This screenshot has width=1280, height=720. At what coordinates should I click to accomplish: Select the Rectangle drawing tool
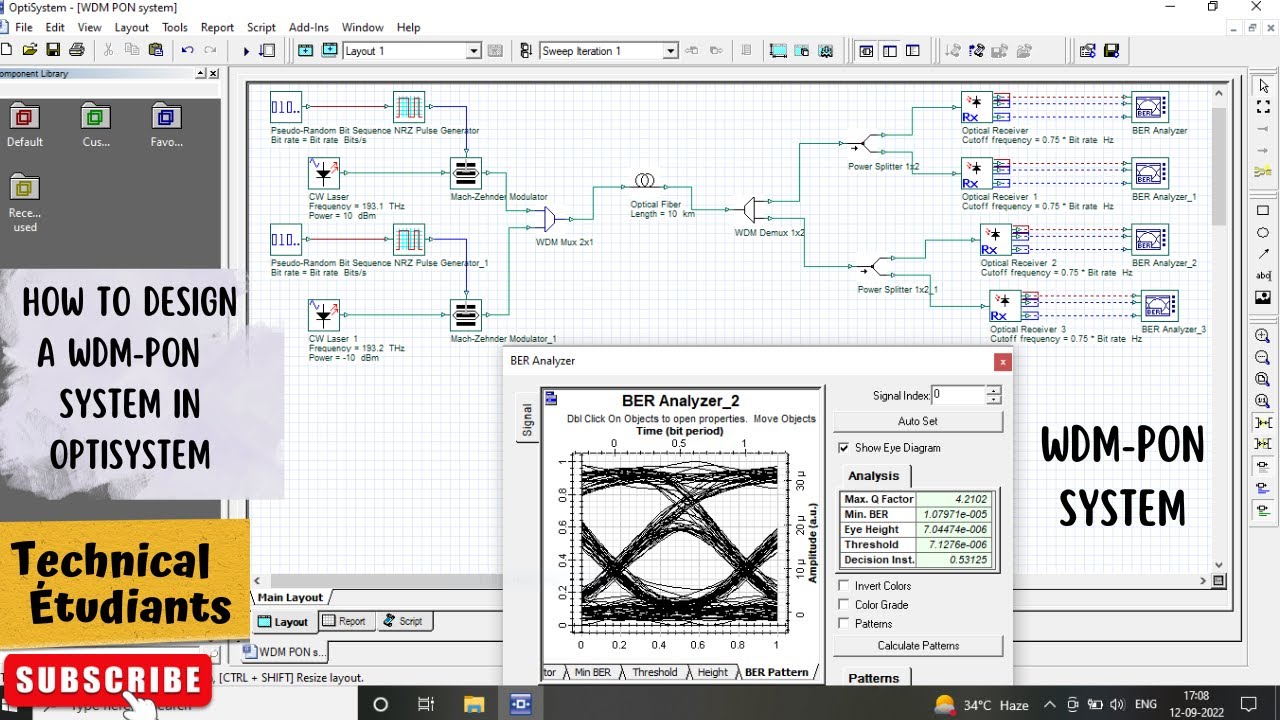[1263, 211]
